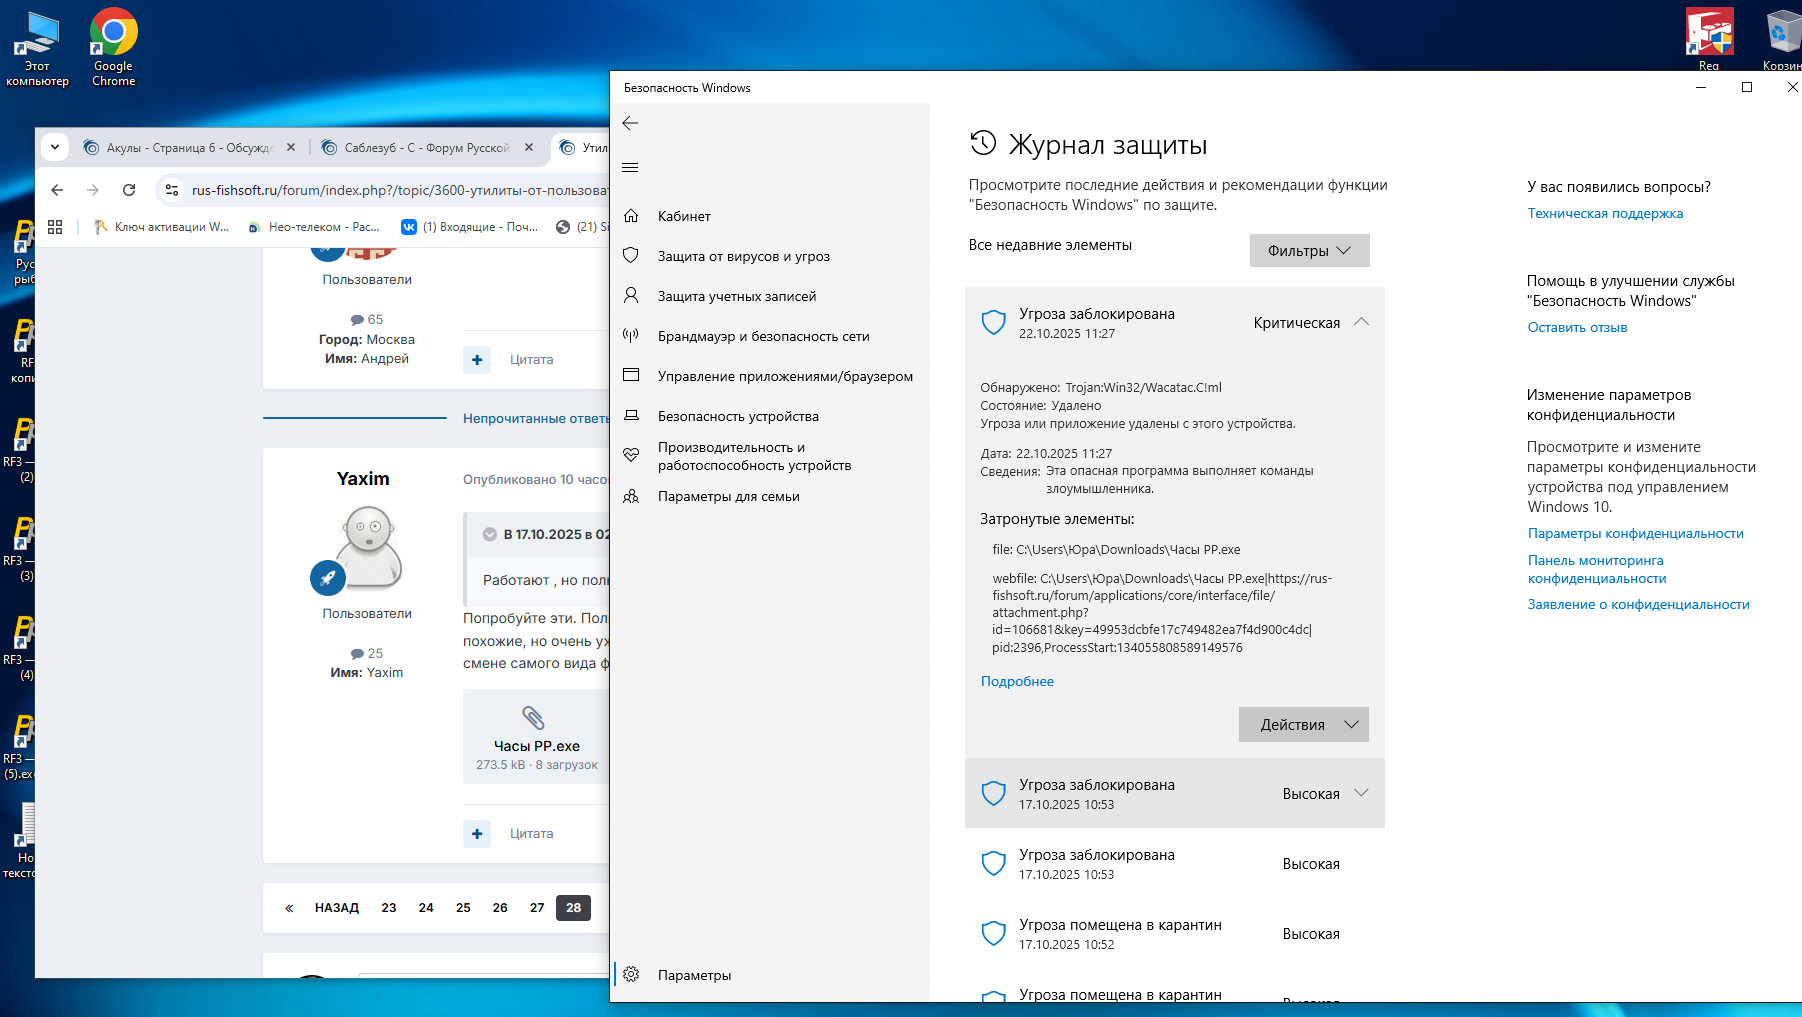Click Оставить отзыв link

click(x=1577, y=327)
